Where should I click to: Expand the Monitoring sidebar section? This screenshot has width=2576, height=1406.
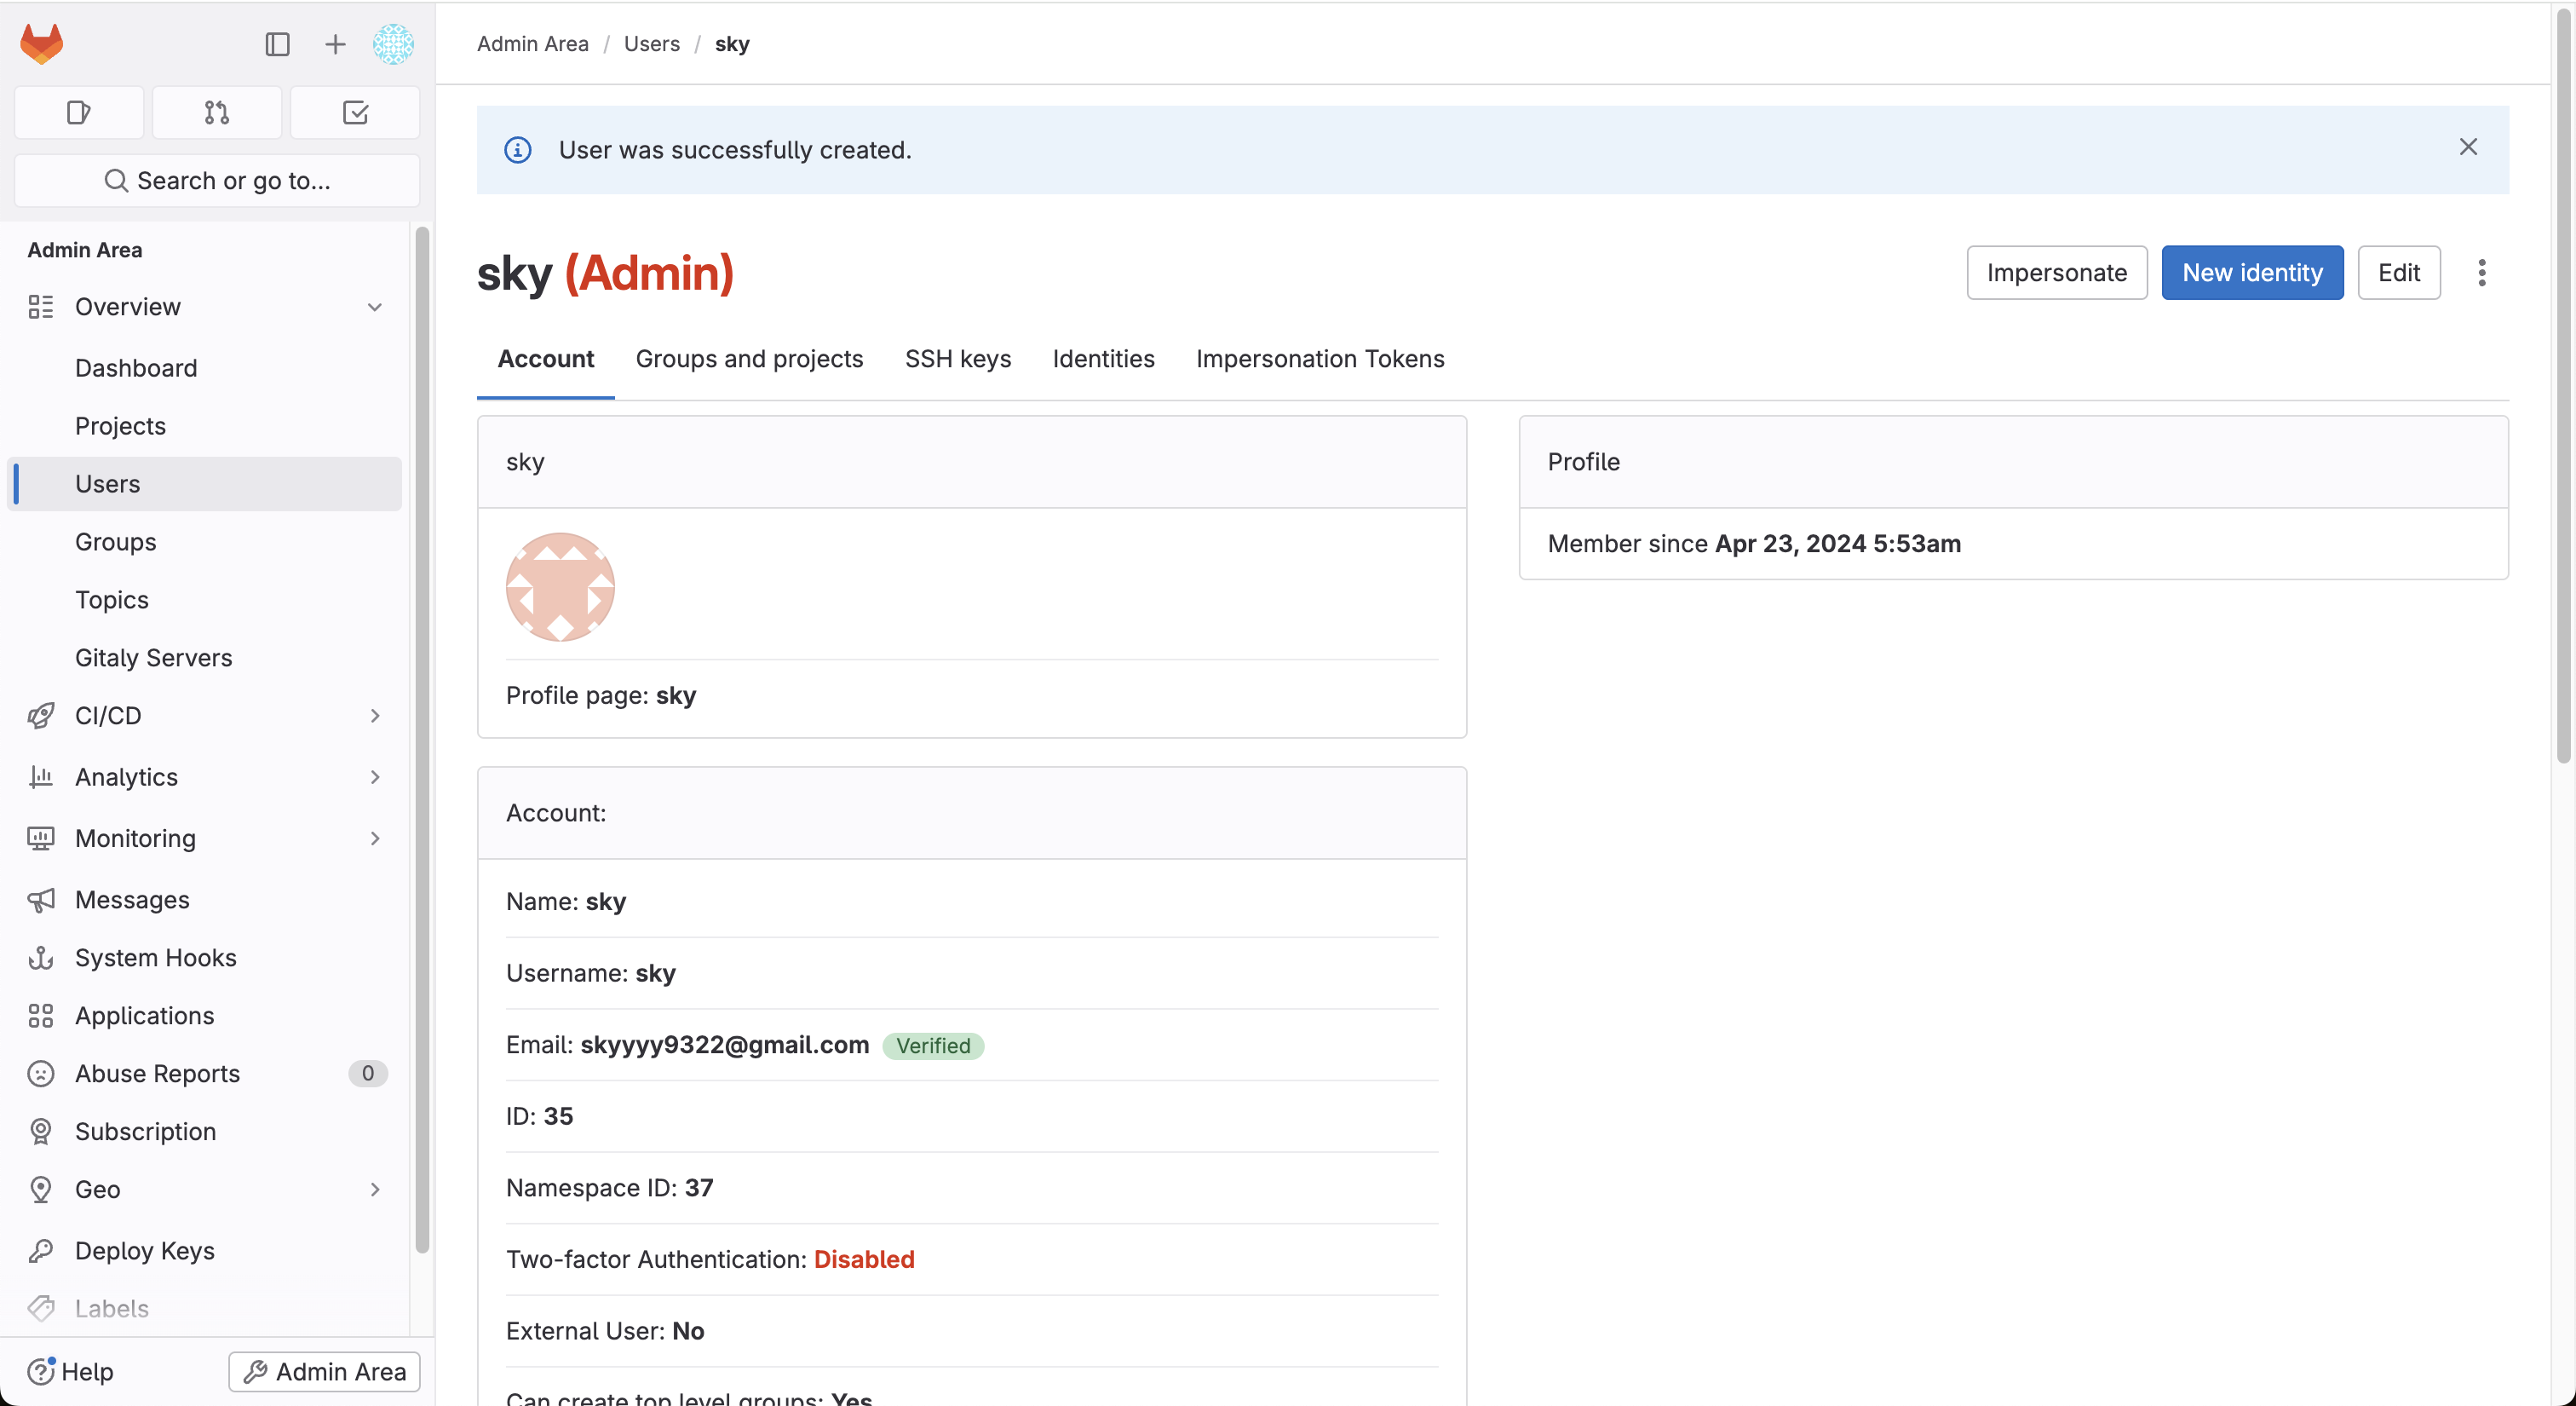[375, 839]
